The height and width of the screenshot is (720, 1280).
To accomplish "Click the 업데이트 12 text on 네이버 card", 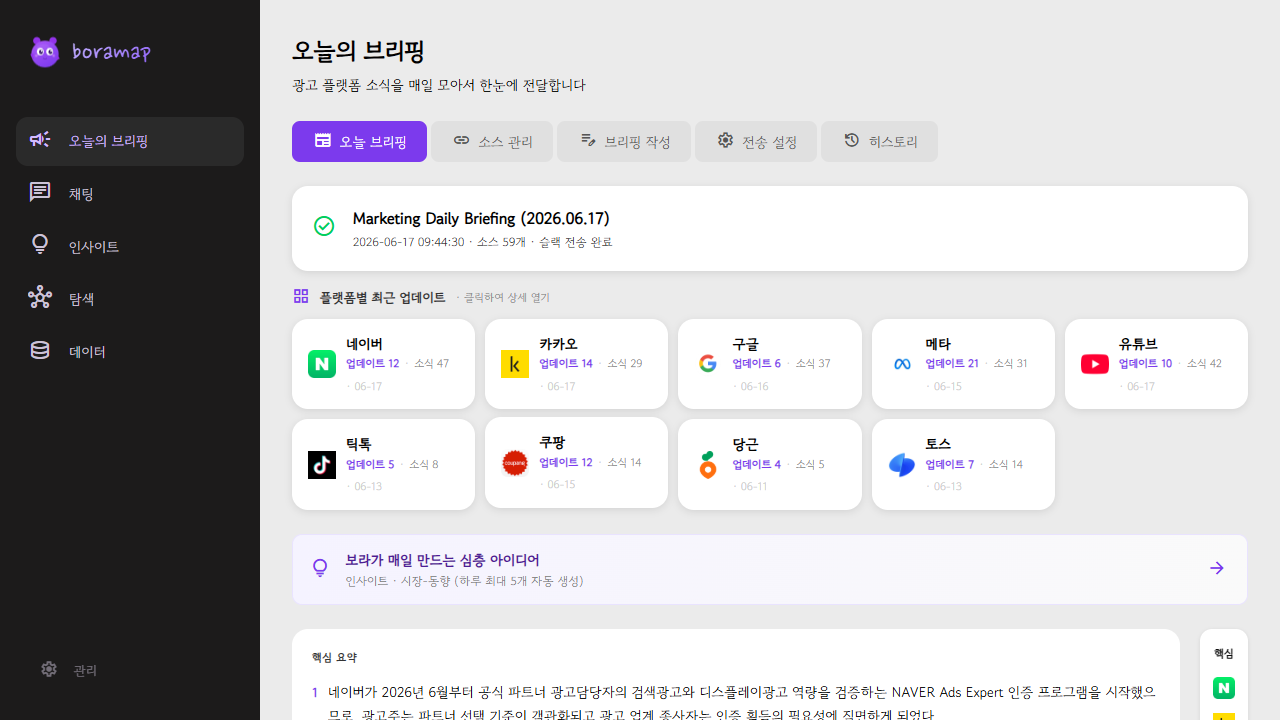I will click(372, 364).
